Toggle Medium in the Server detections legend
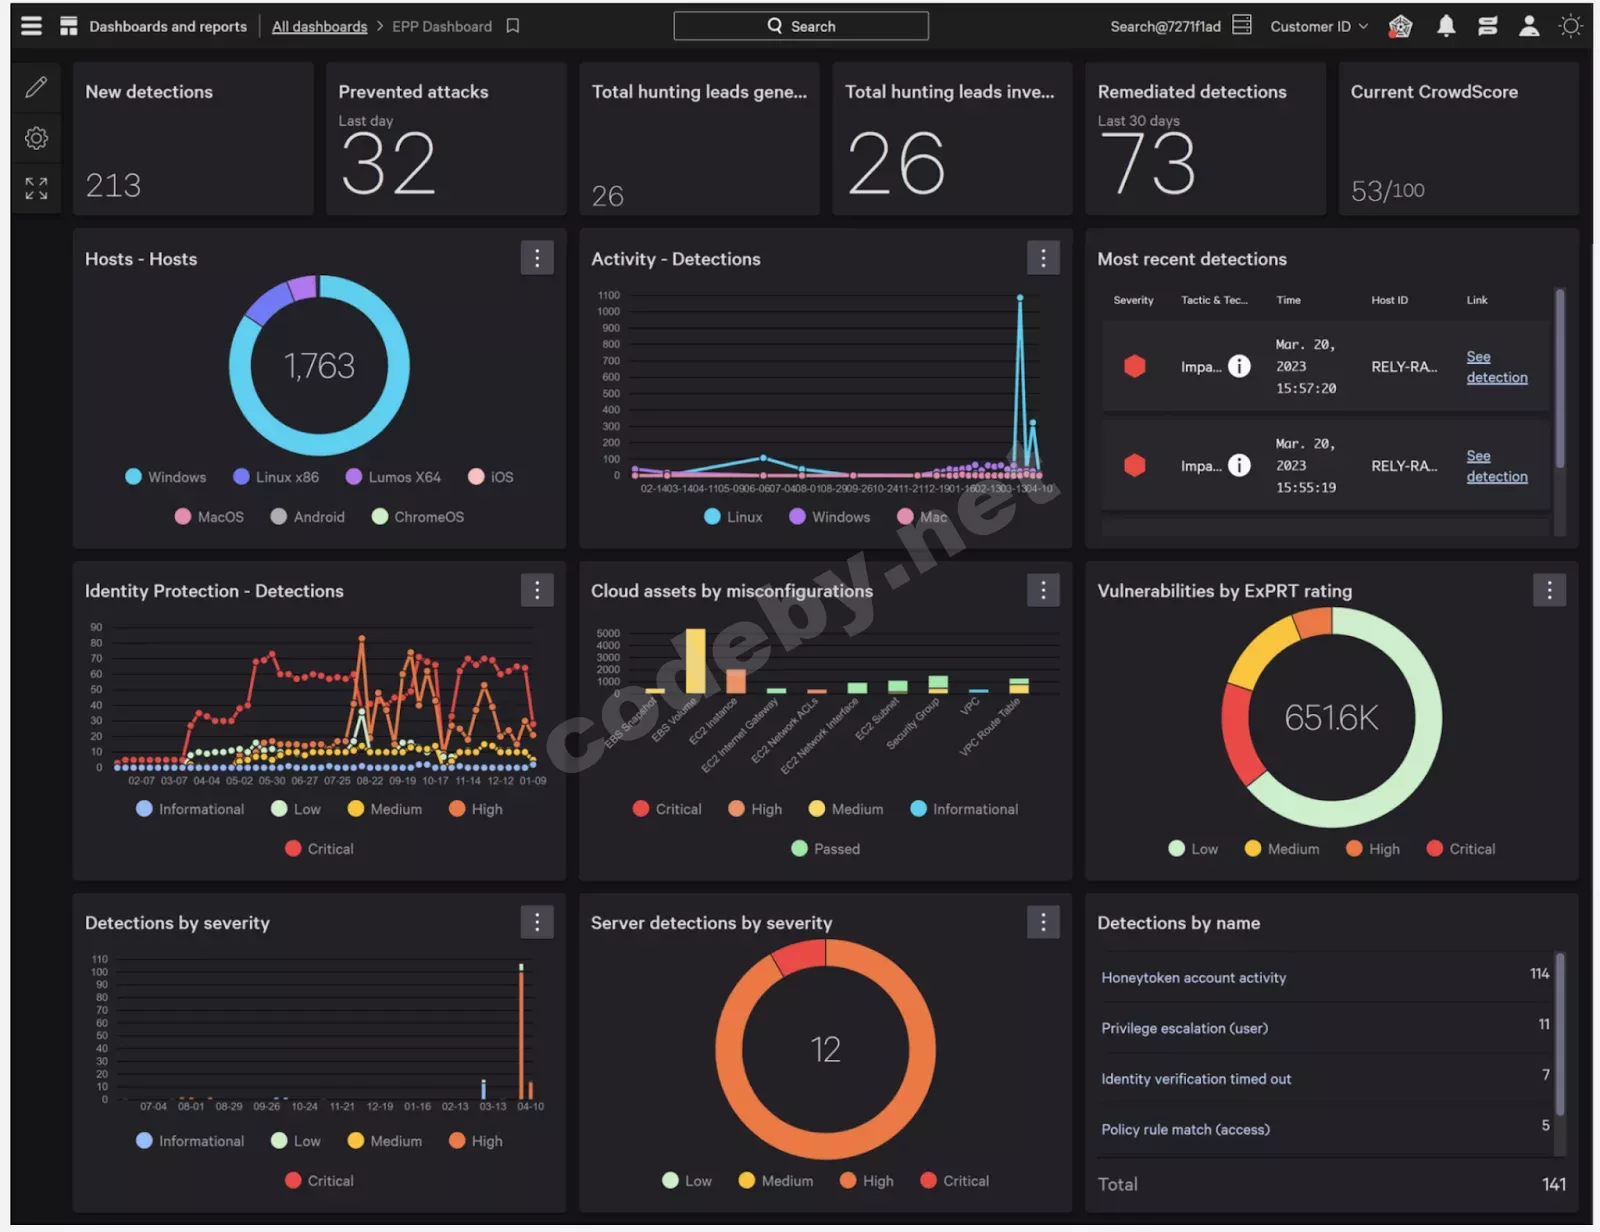Screen dimensions: 1600x1232 tap(776, 1180)
